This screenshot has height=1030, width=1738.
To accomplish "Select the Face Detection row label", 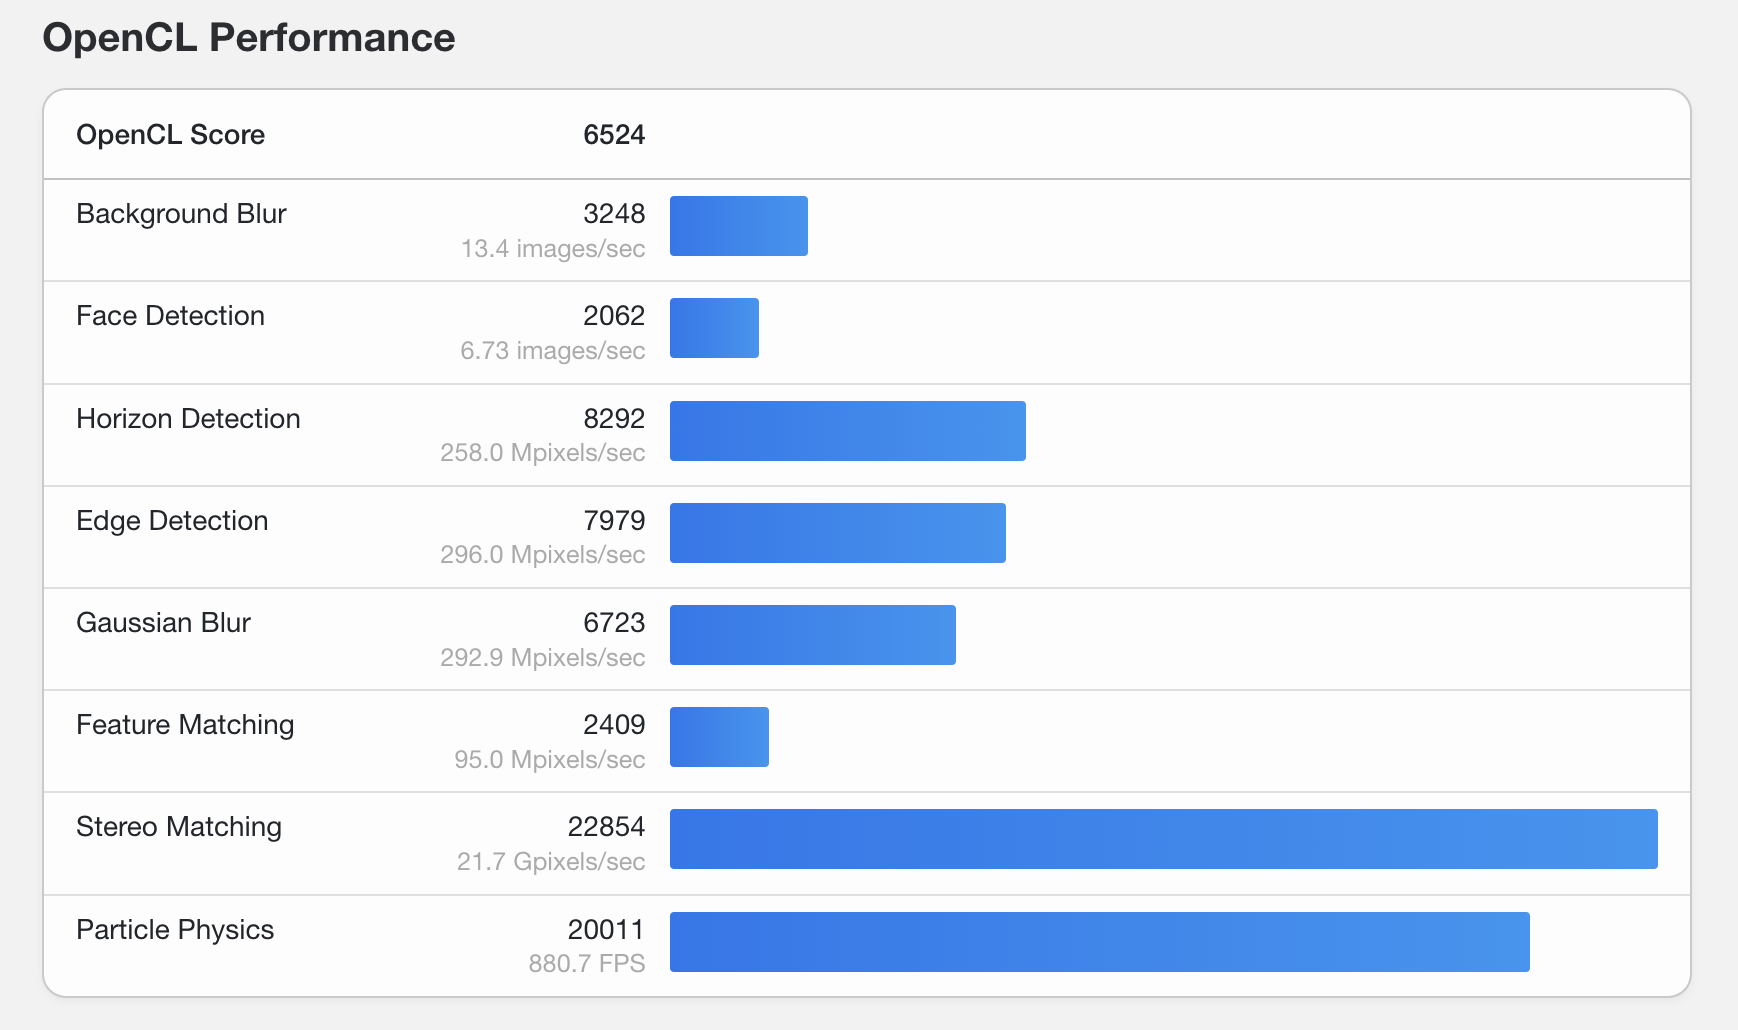I will [x=171, y=316].
